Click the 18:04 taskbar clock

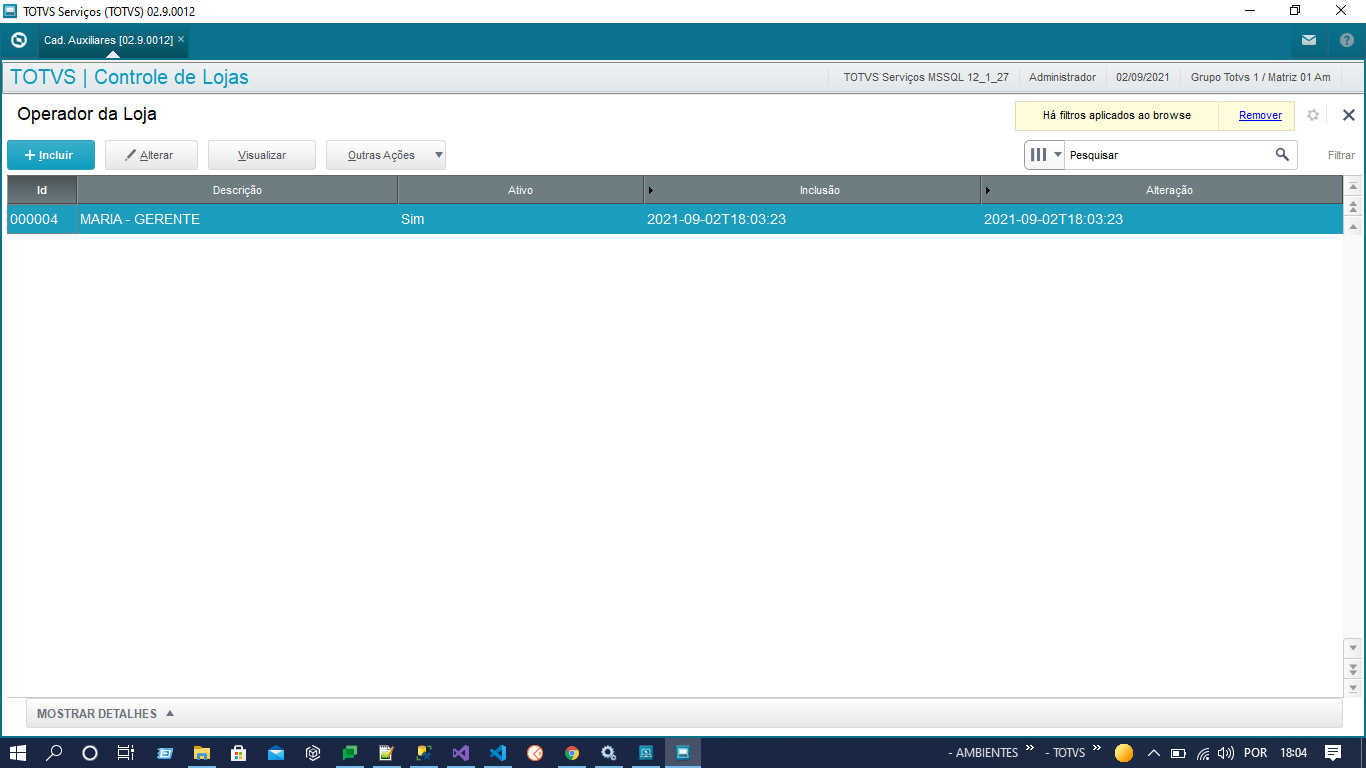[x=1294, y=753]
